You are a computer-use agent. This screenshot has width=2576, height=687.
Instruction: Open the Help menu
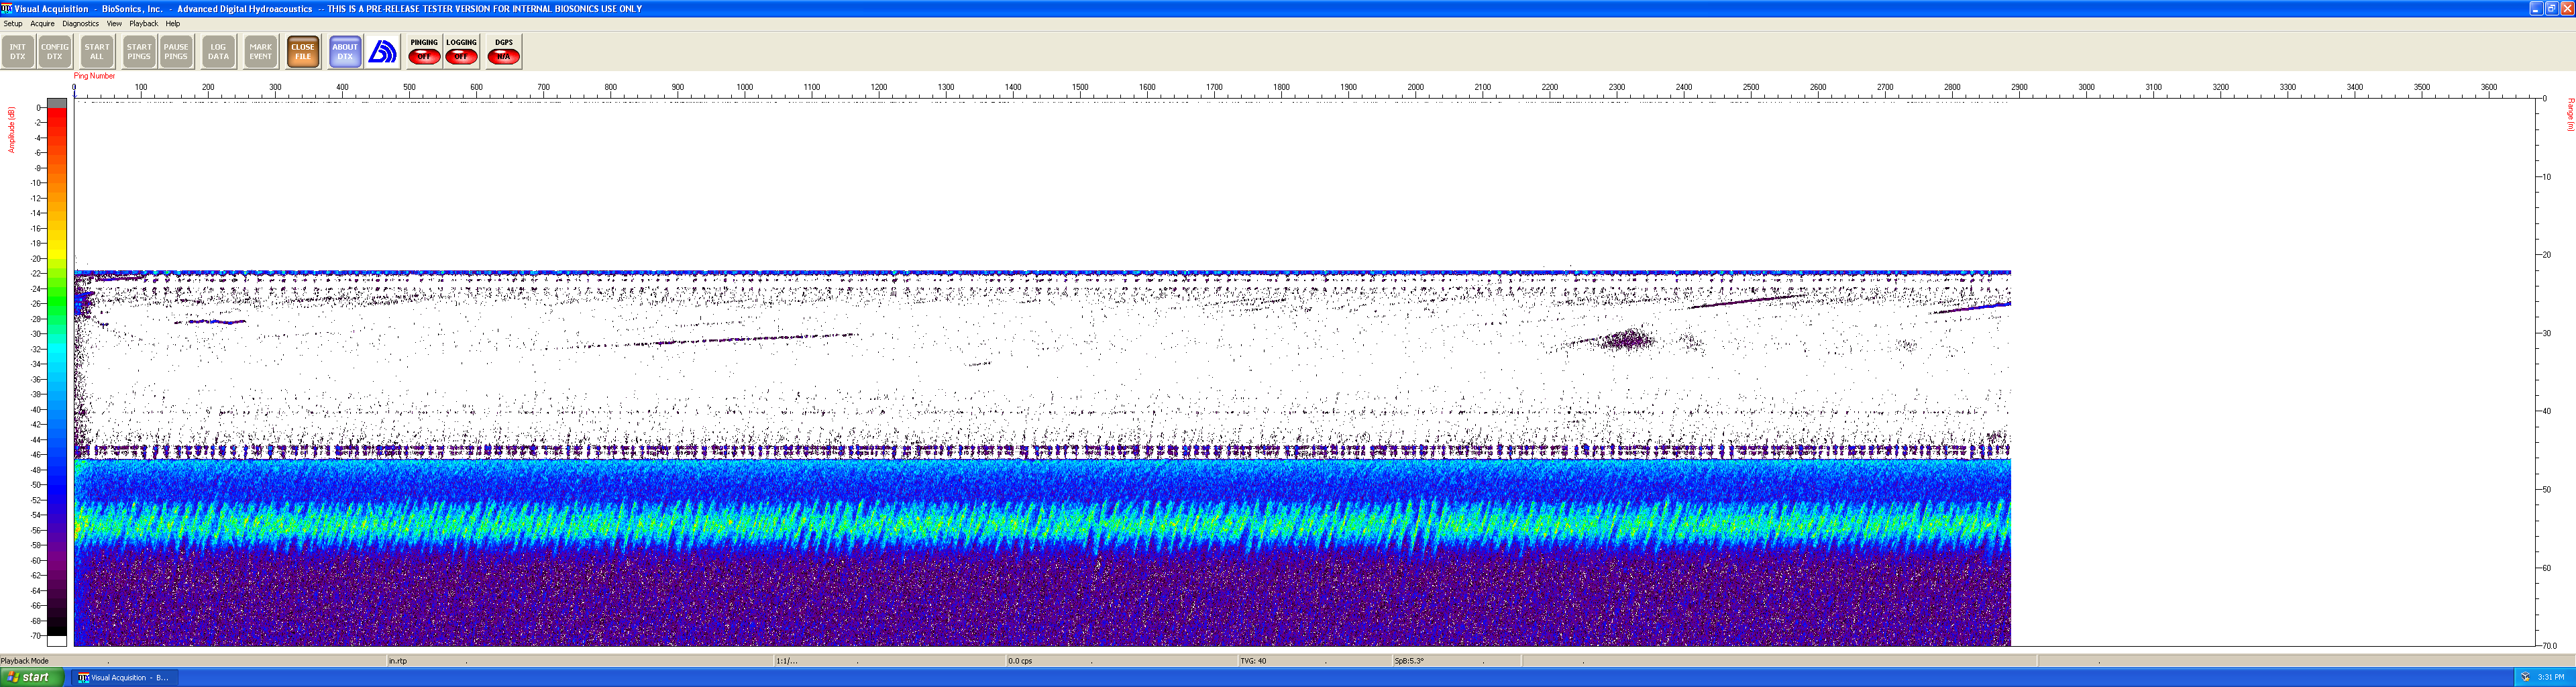coord(173,24)
